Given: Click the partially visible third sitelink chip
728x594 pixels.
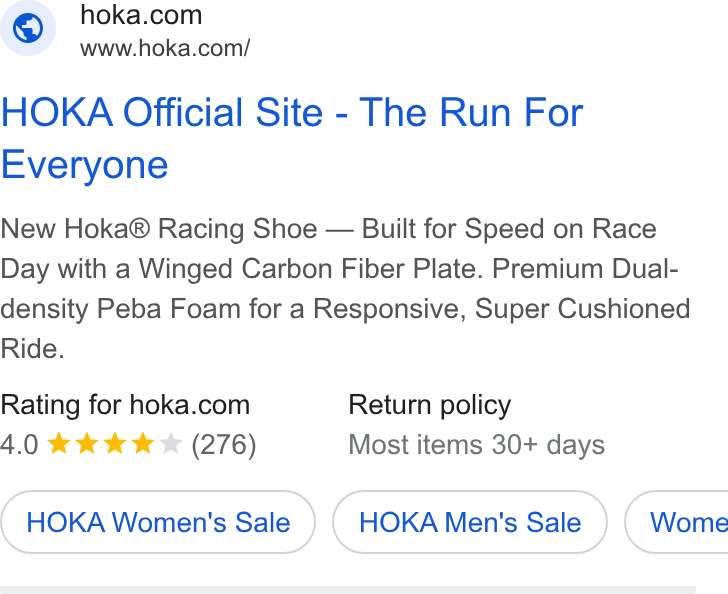Looking at the screenshot, I should click(x=676, y=522).
